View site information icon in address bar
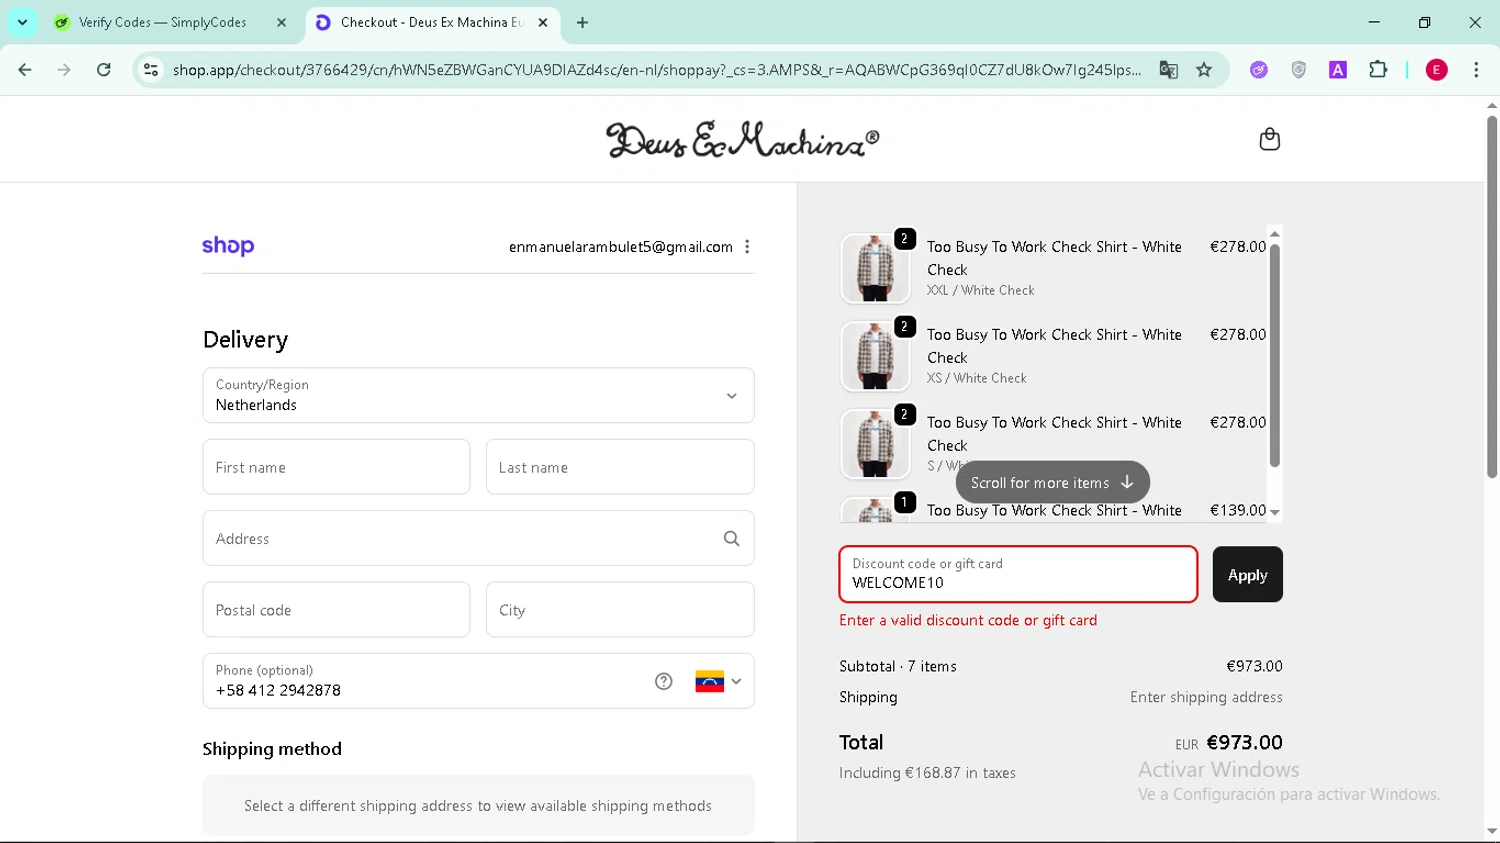1500x843 pixels. (x=151, y=70)
